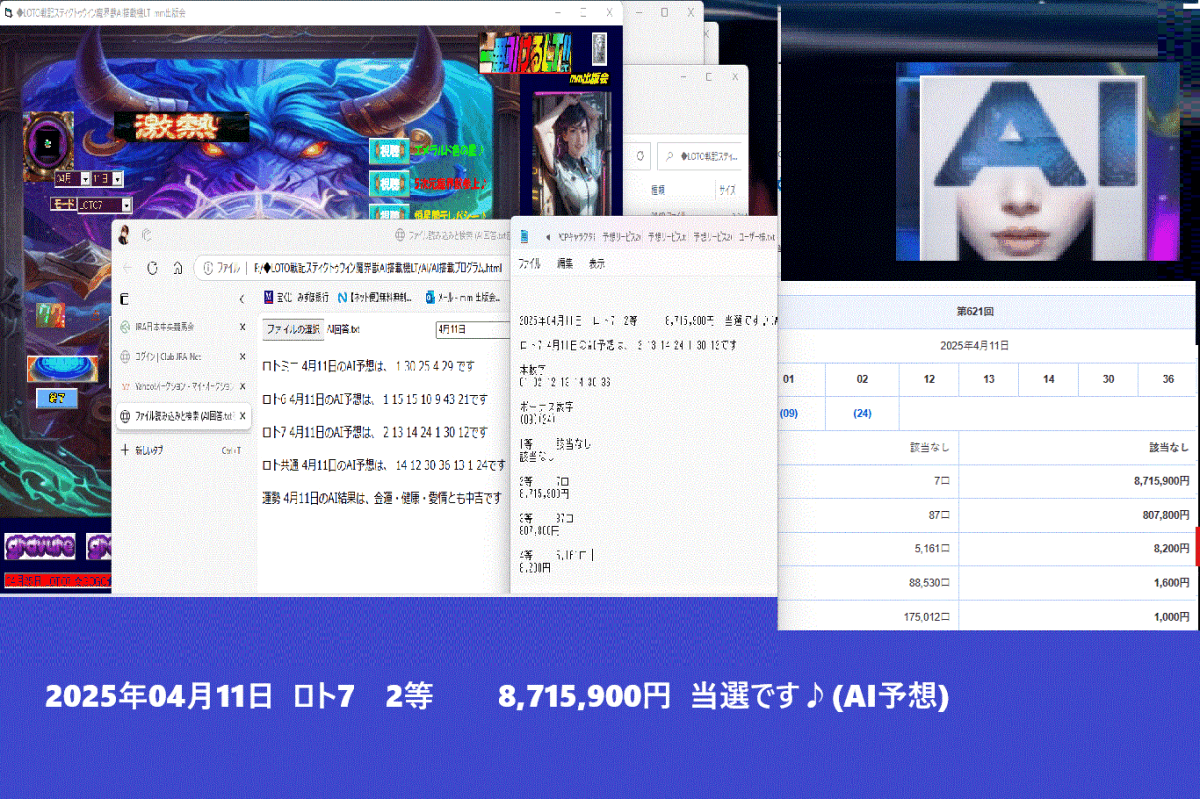
Task: Click bonus number (24) in results table
Action: pyautogui.click(x=862, y=413)
